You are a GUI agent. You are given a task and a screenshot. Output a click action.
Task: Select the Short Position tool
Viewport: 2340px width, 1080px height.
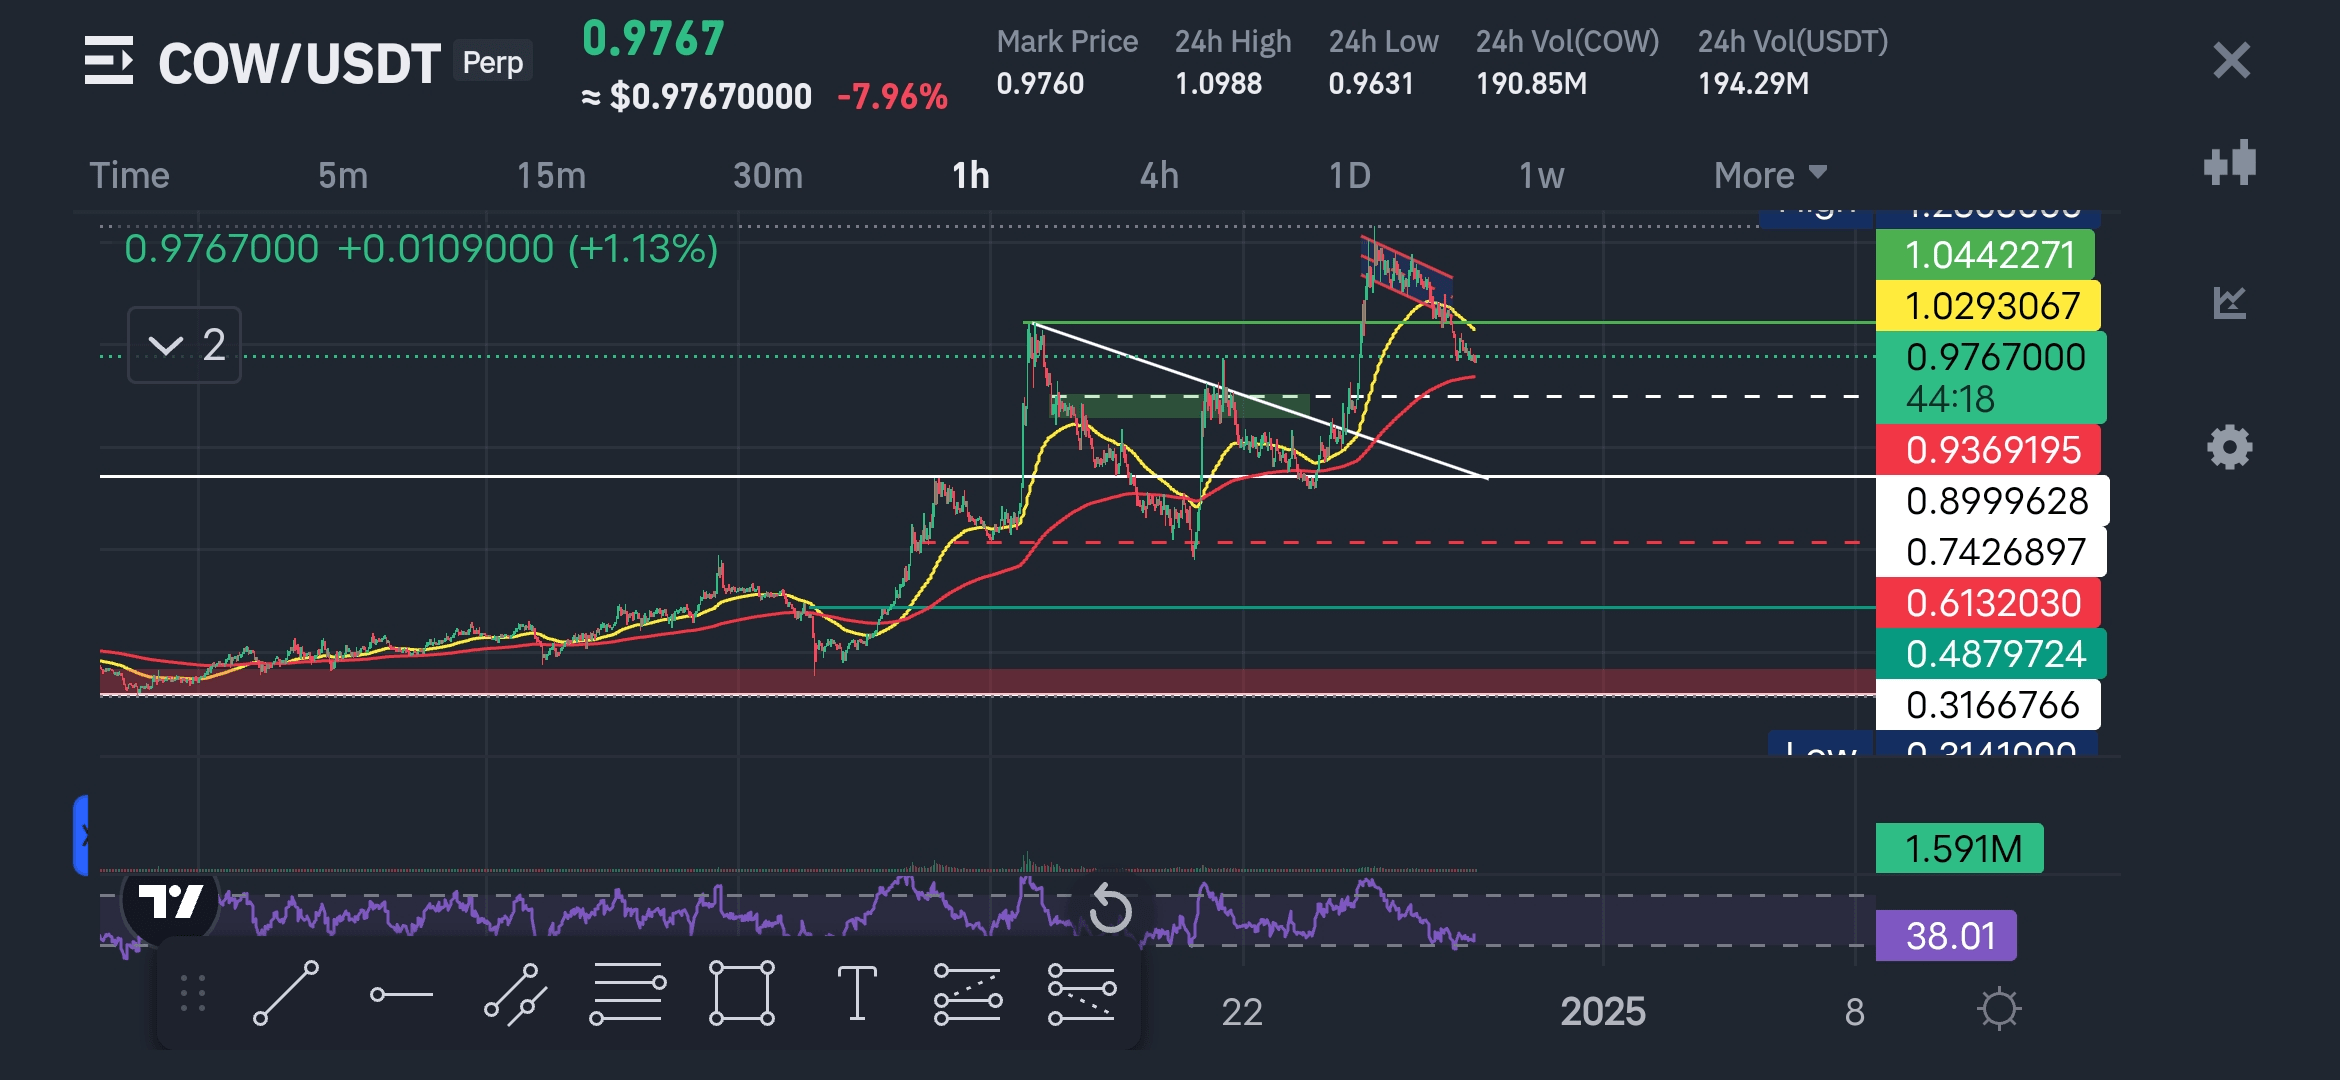pyautogui.click(x=1081, y=994)
